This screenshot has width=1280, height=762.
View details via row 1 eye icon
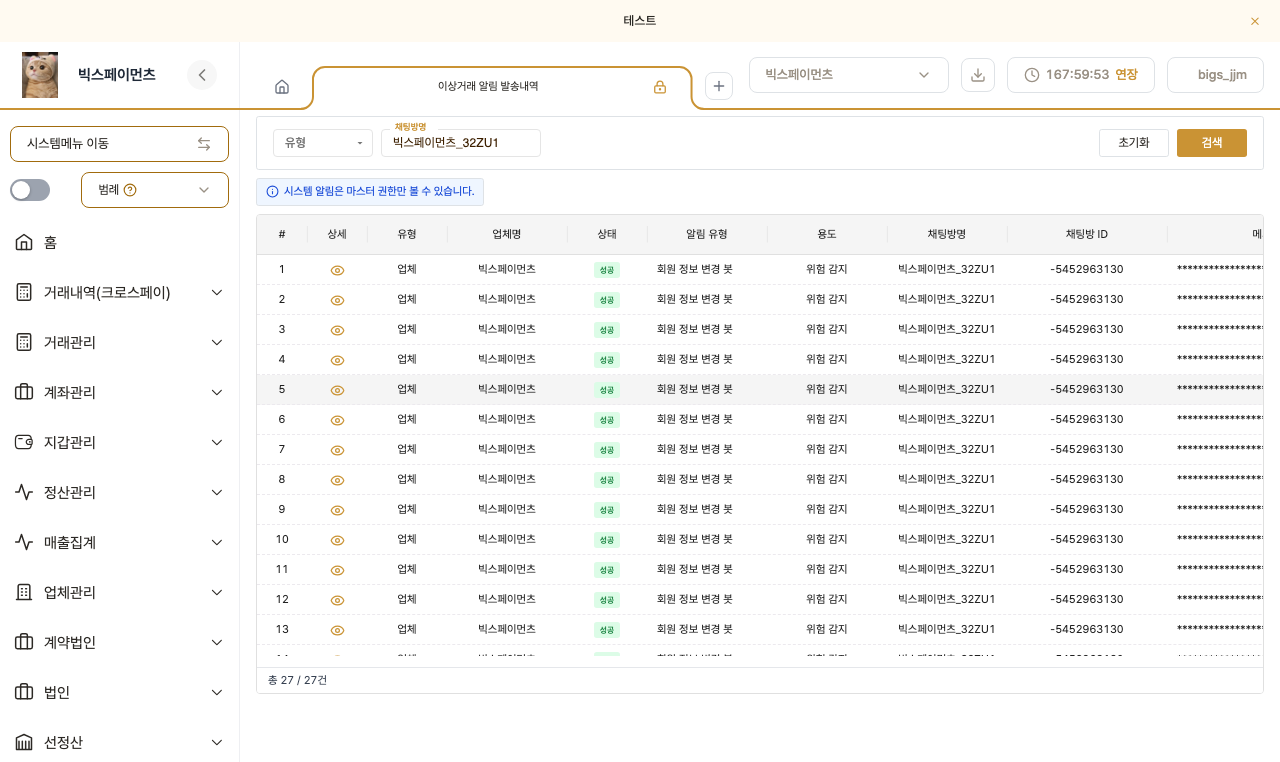click(337, 270)
